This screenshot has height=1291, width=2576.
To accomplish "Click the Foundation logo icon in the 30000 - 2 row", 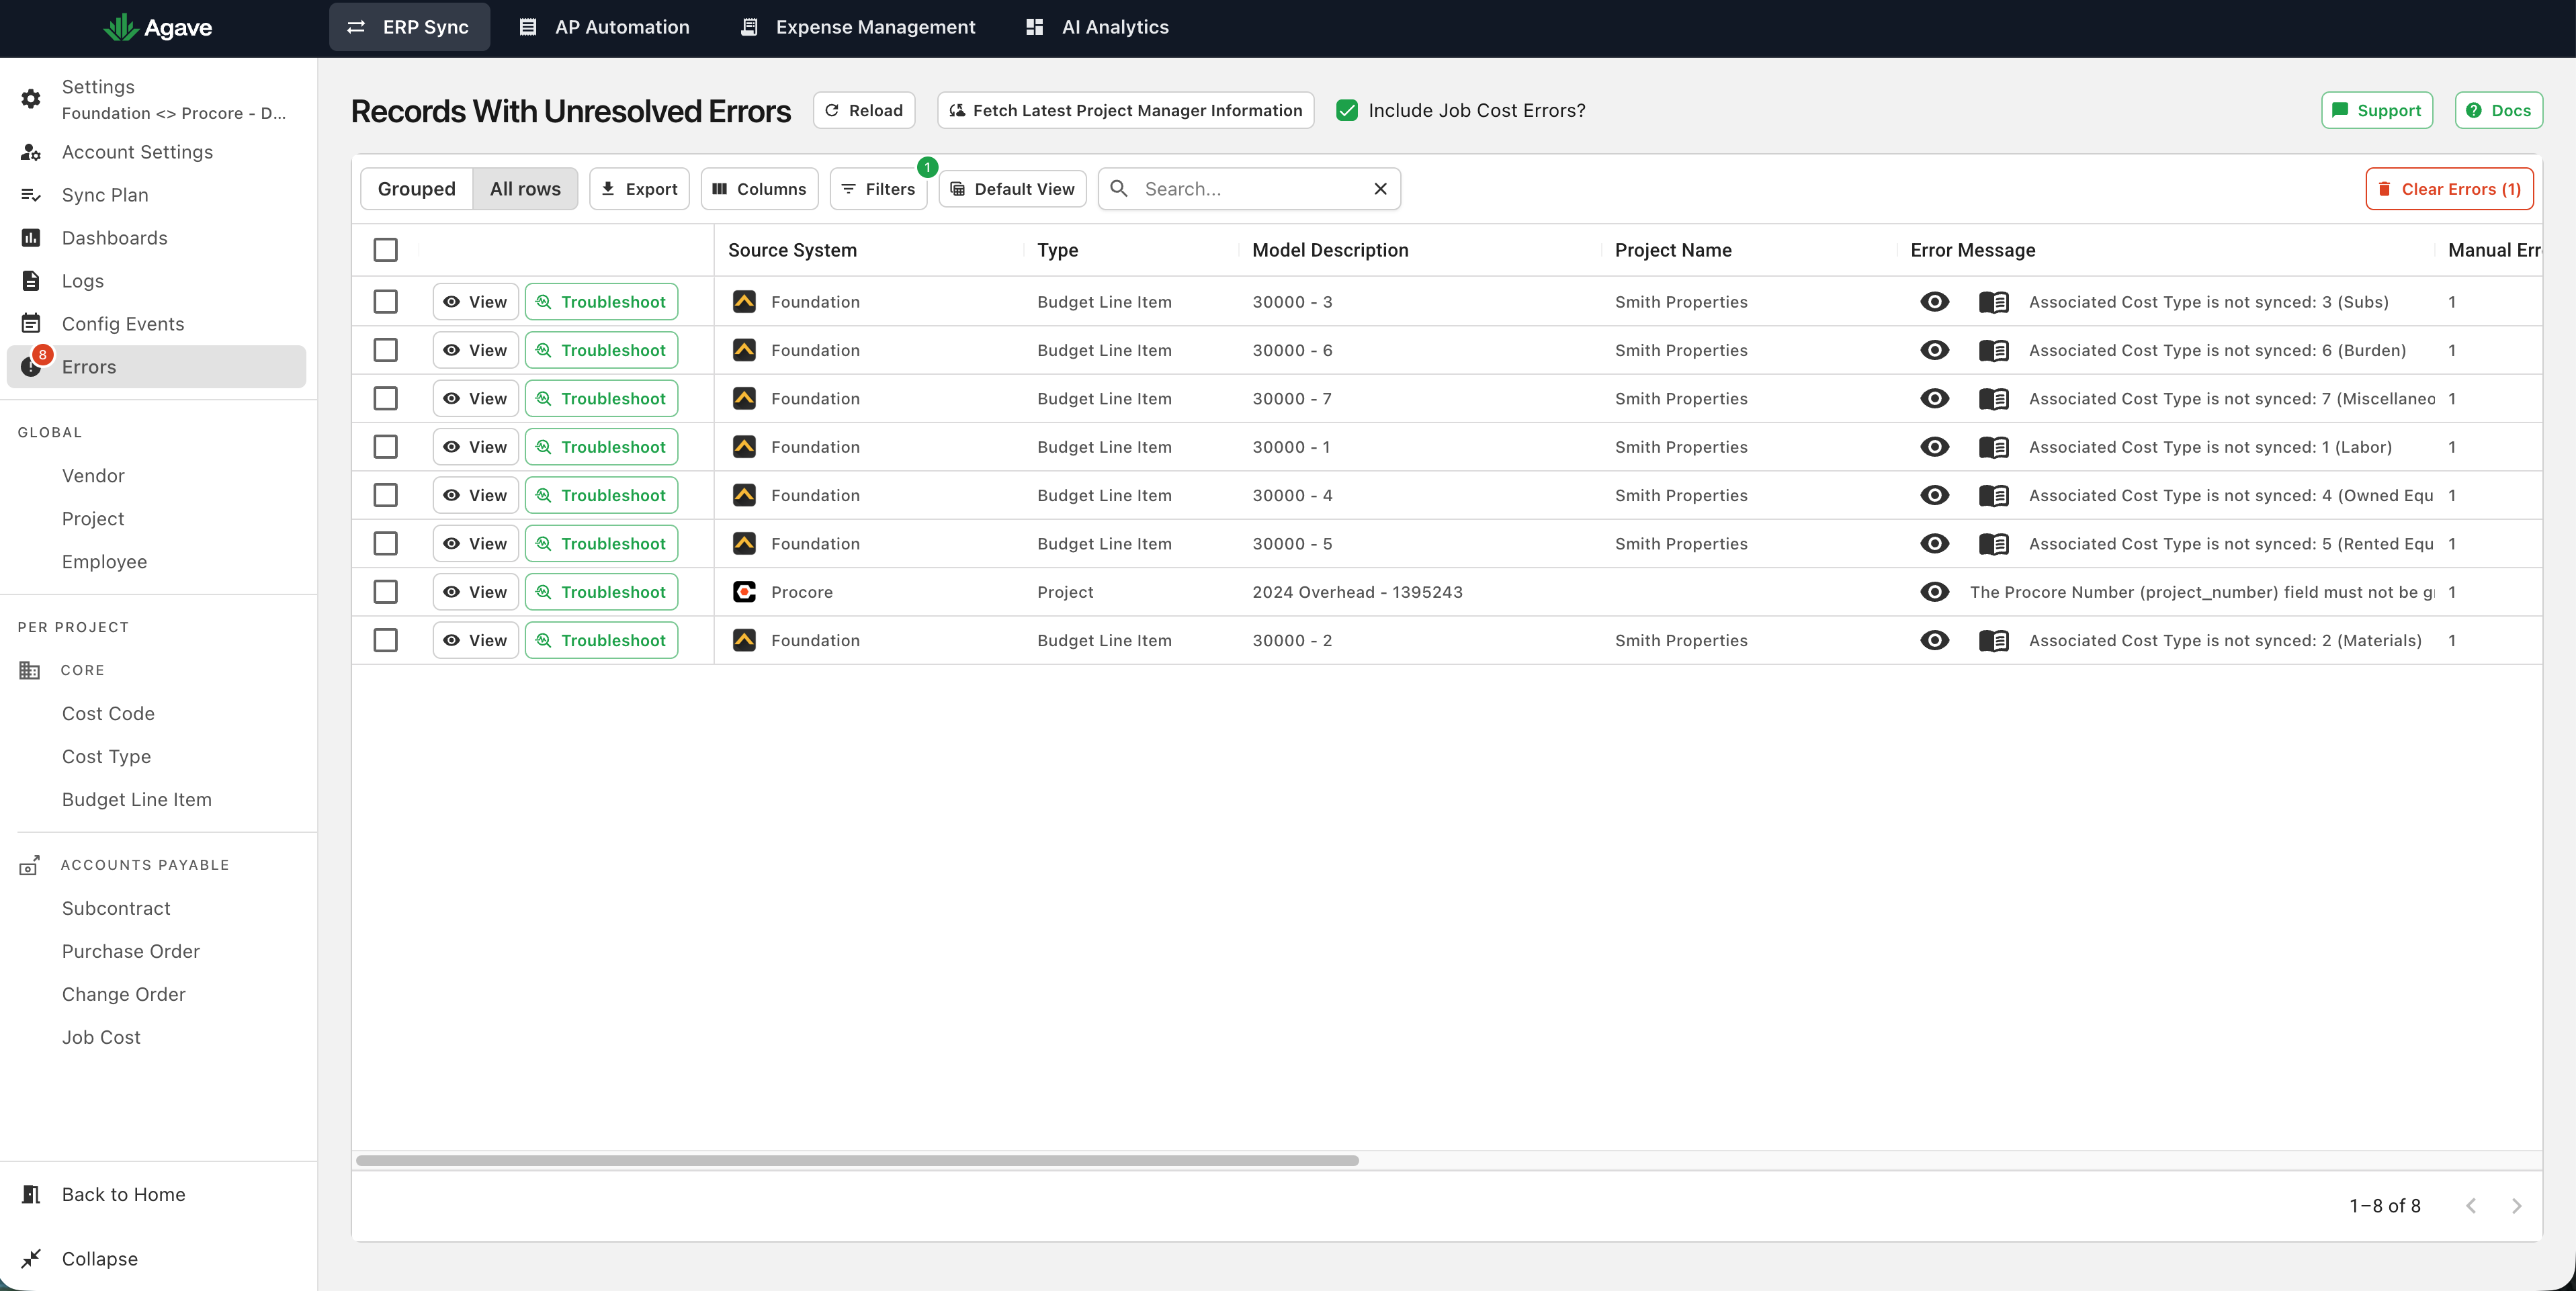I will pyautogui.click(x=744, y=640).
